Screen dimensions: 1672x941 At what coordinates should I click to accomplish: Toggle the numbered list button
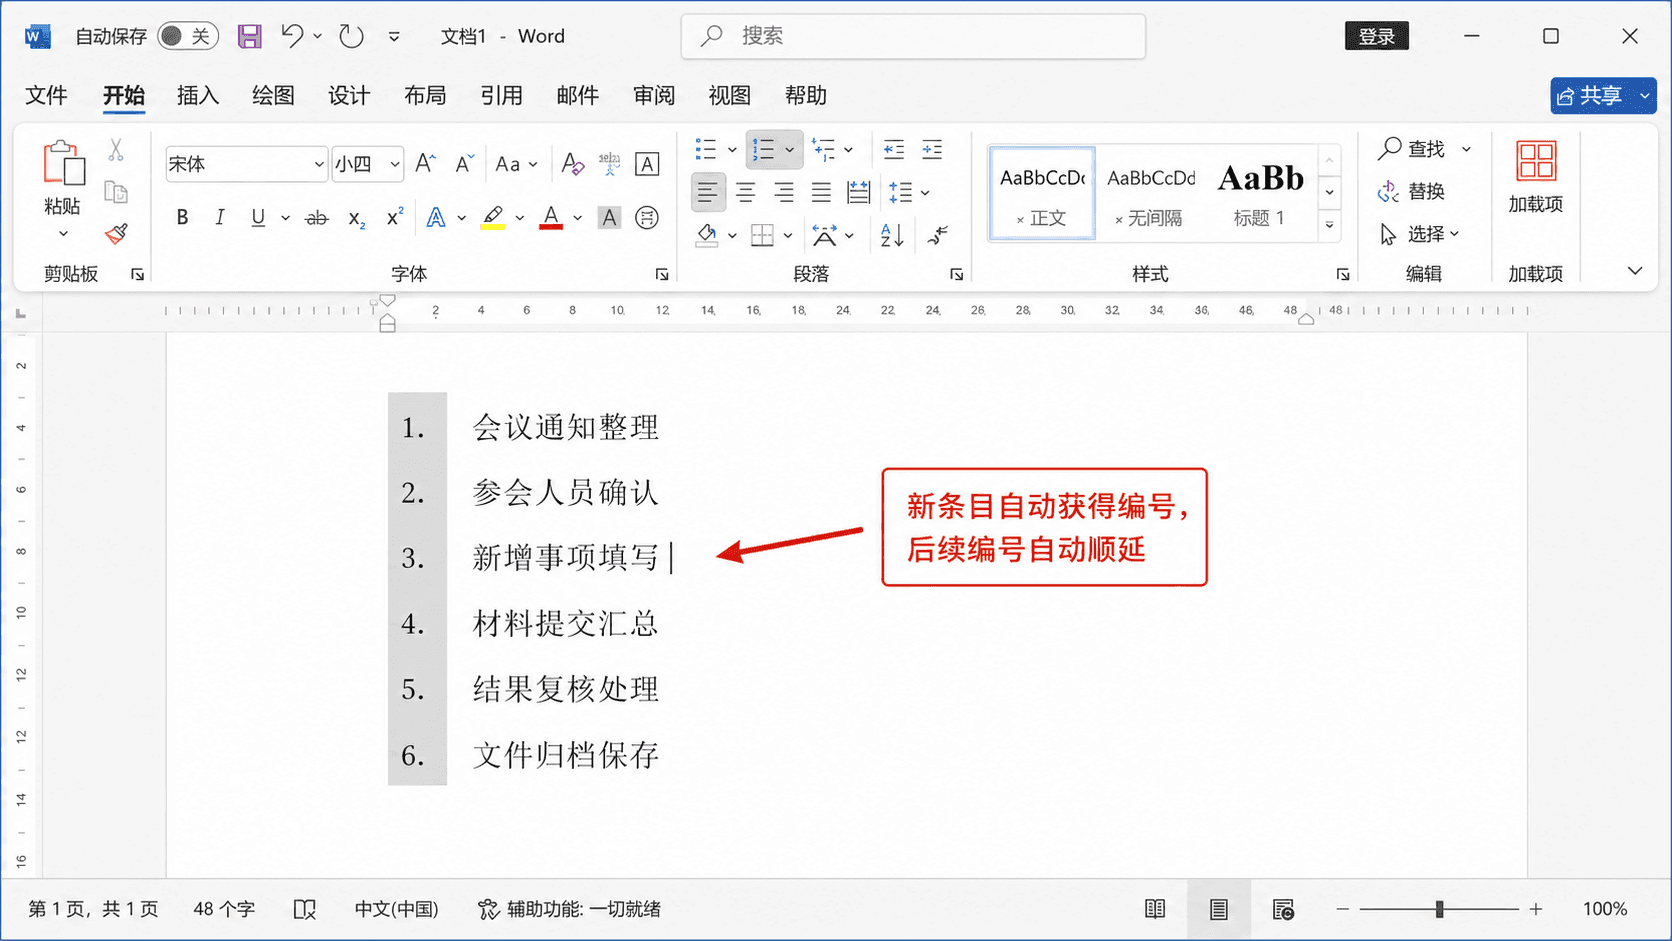(x=764, y=150)
